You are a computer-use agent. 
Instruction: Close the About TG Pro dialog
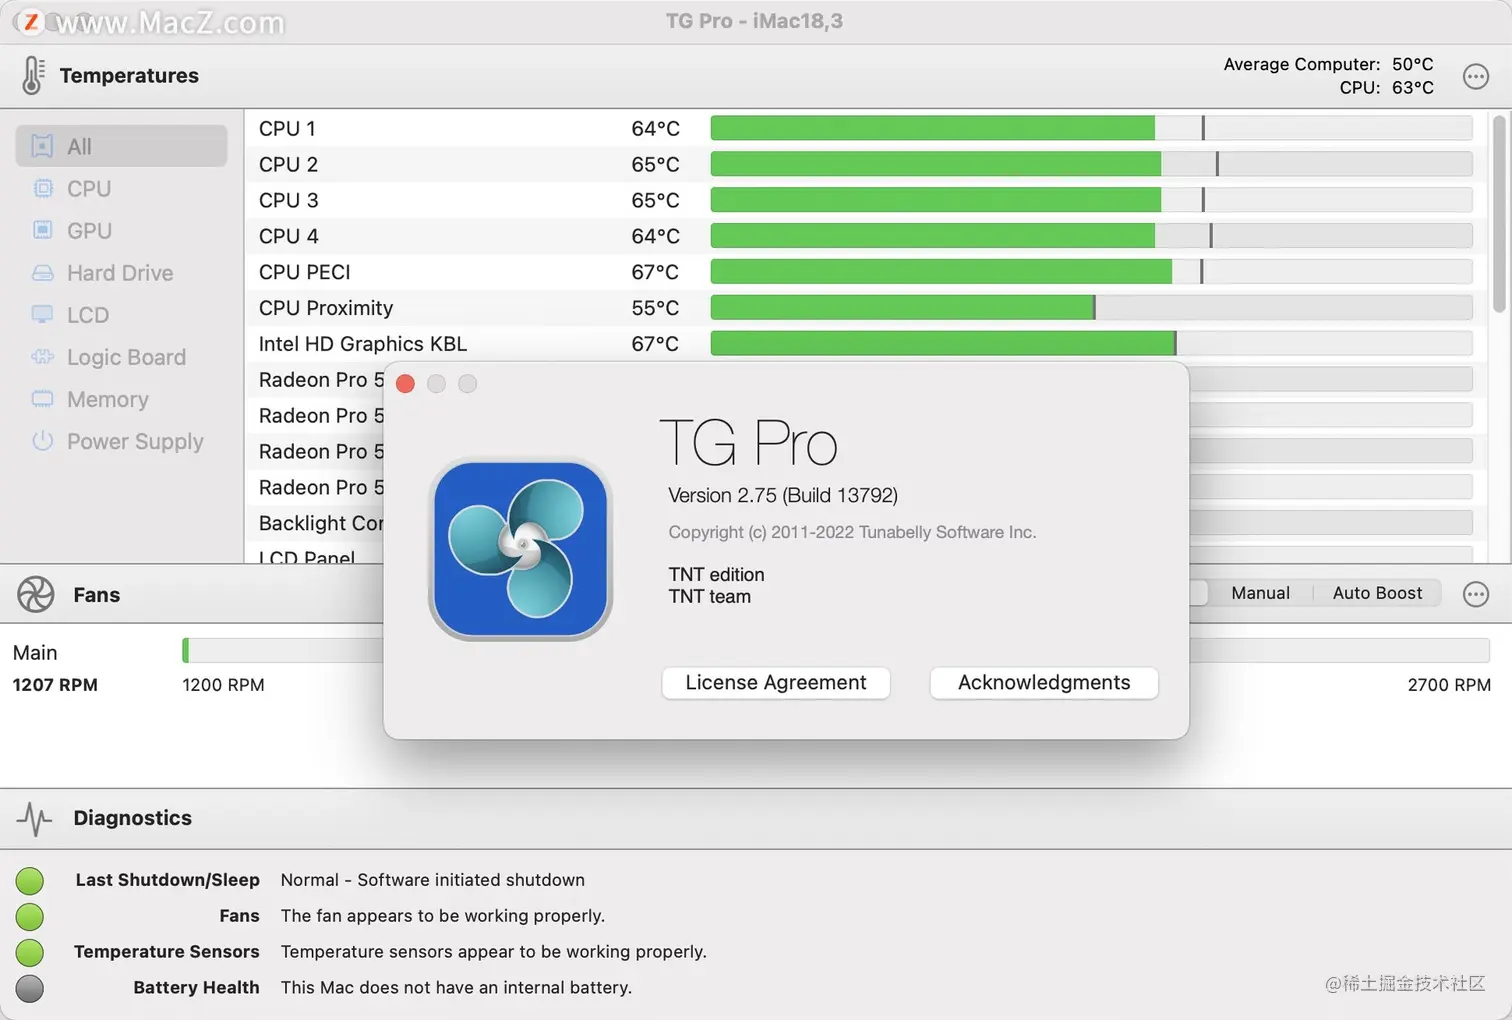tap(405, 383)
